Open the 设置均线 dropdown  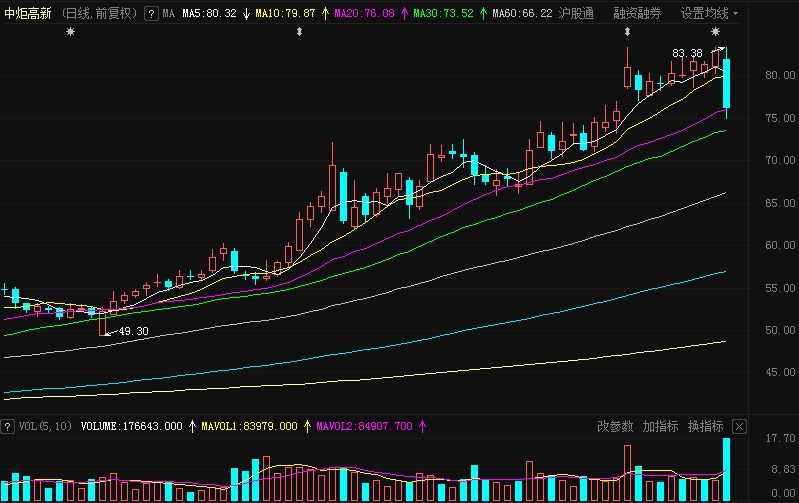(710, 14)
